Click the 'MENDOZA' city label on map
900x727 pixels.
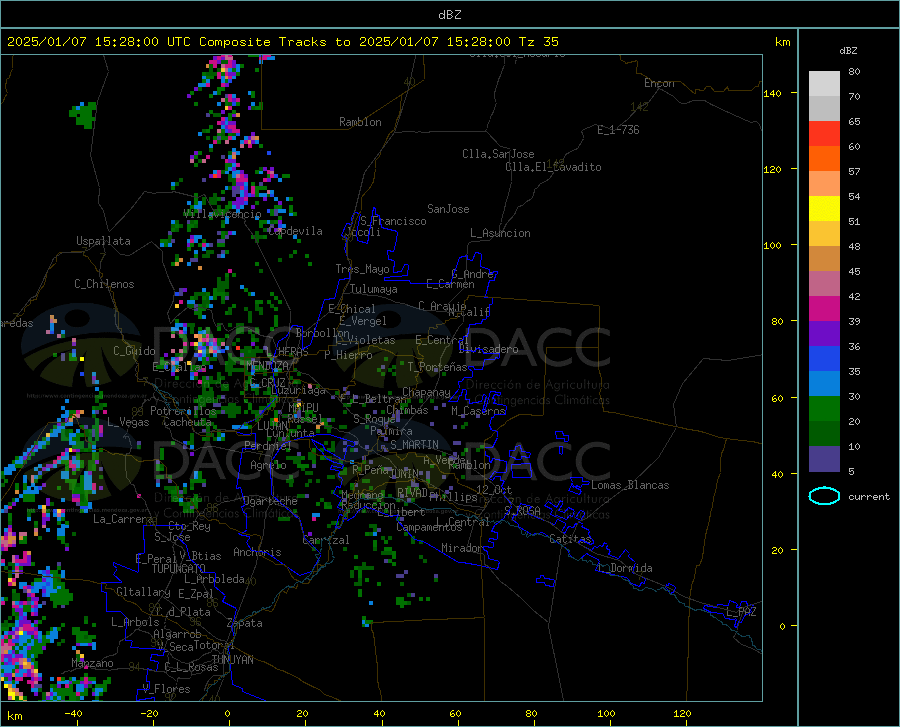(267, 366)
